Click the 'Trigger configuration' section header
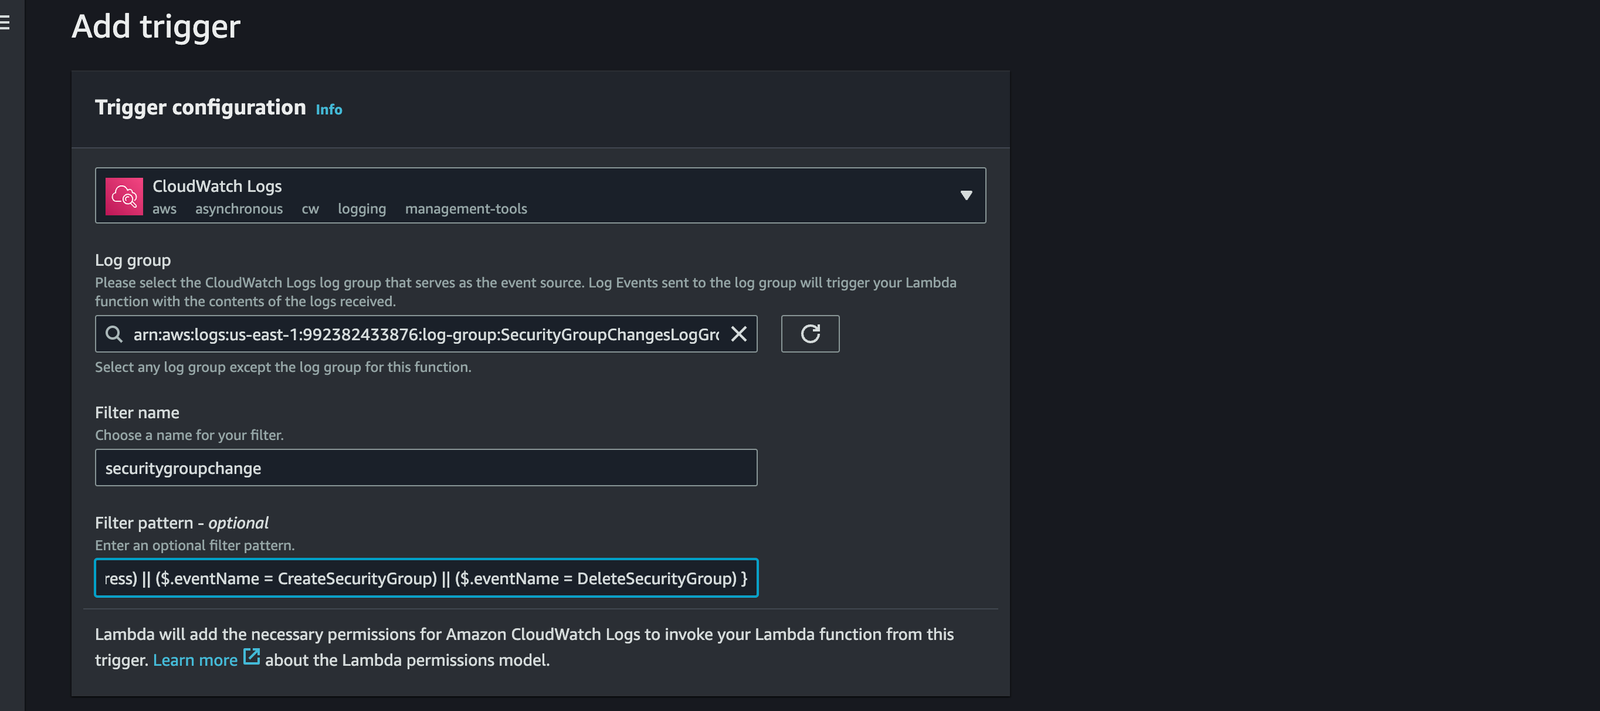This screenshot has height=711, width=1600. 200,108
